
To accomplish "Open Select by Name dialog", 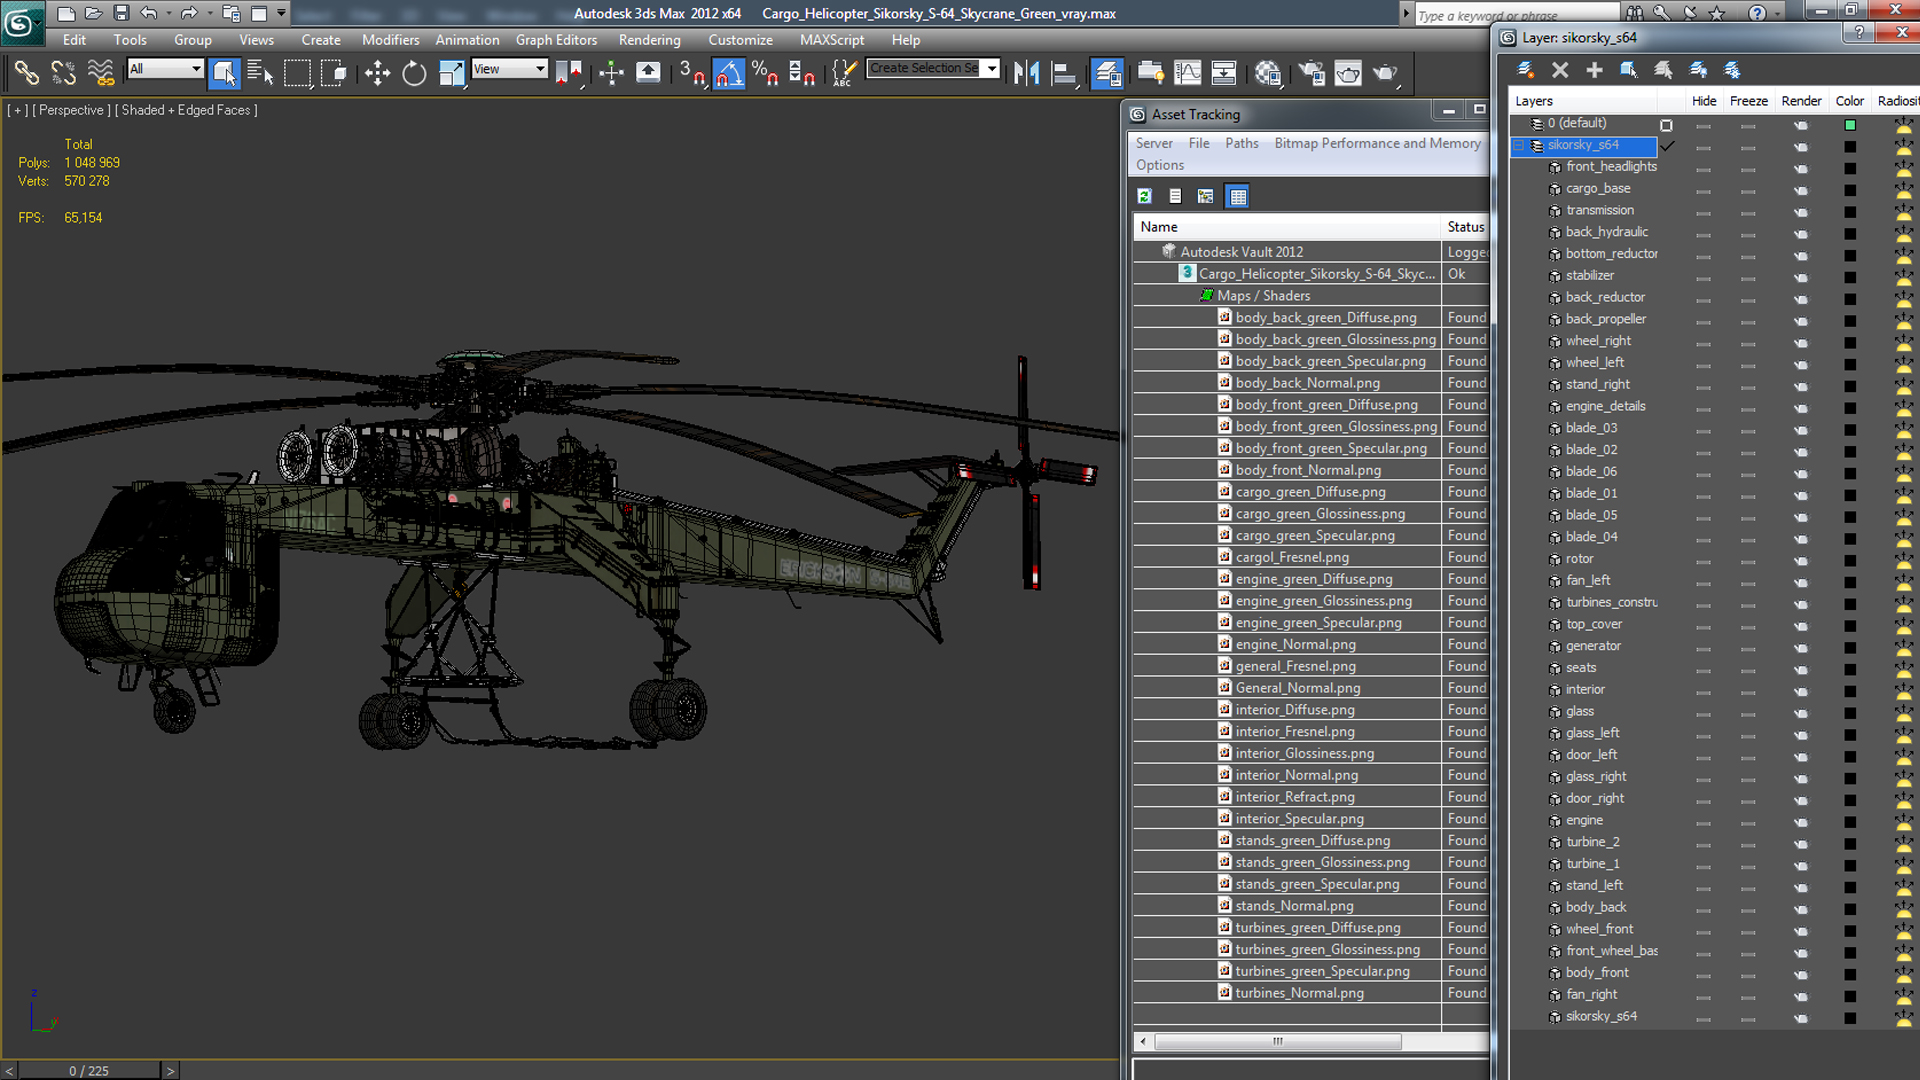I will click(260, 72).
